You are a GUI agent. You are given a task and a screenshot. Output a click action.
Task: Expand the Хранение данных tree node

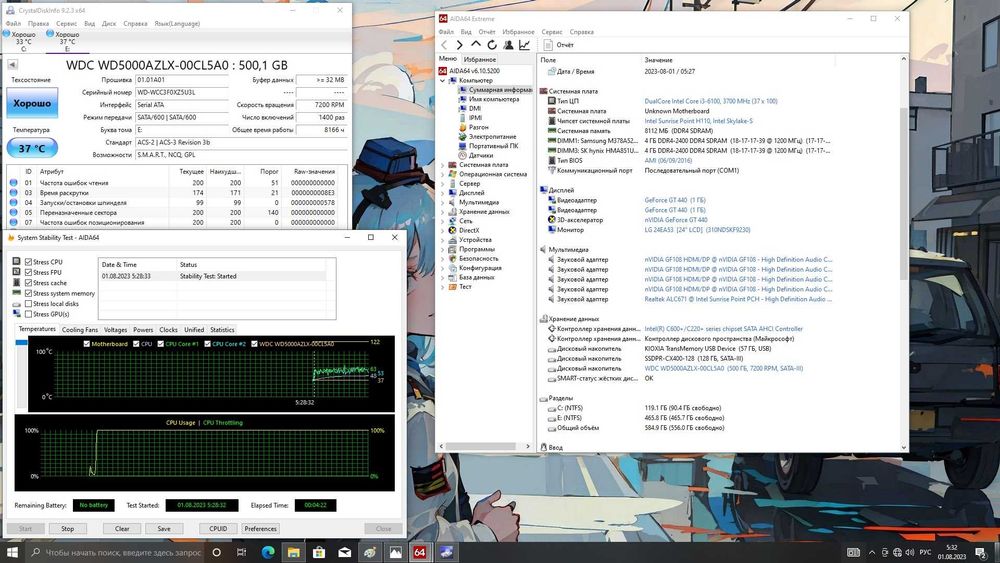[x=443, y=212]
